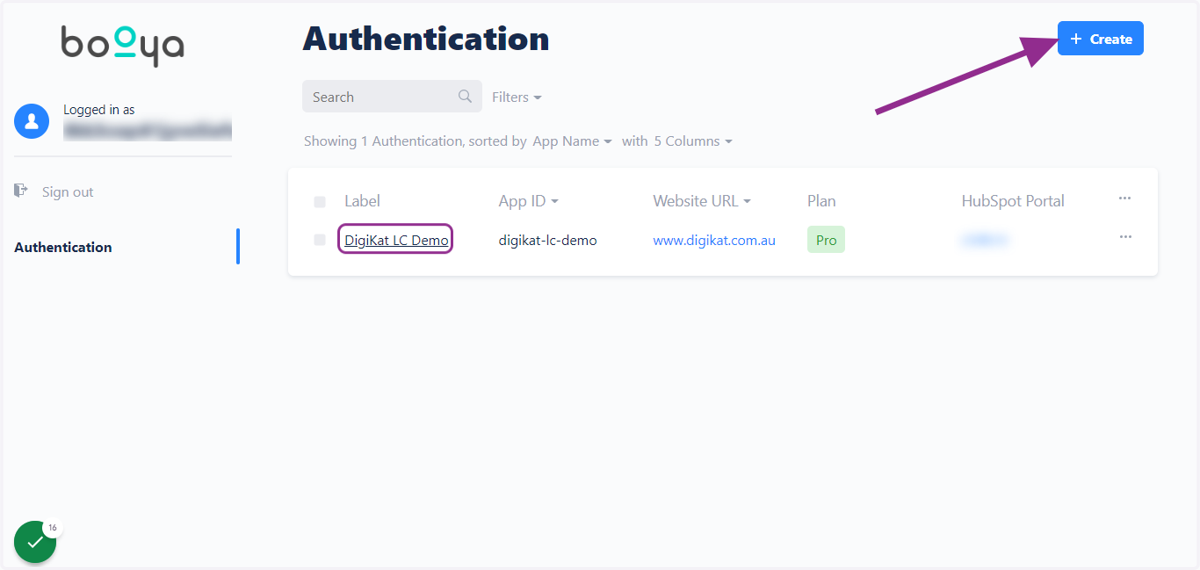Click the search magnifier icon
The width and height of the screenshot is (1200, 570).
tap(465, 97)
